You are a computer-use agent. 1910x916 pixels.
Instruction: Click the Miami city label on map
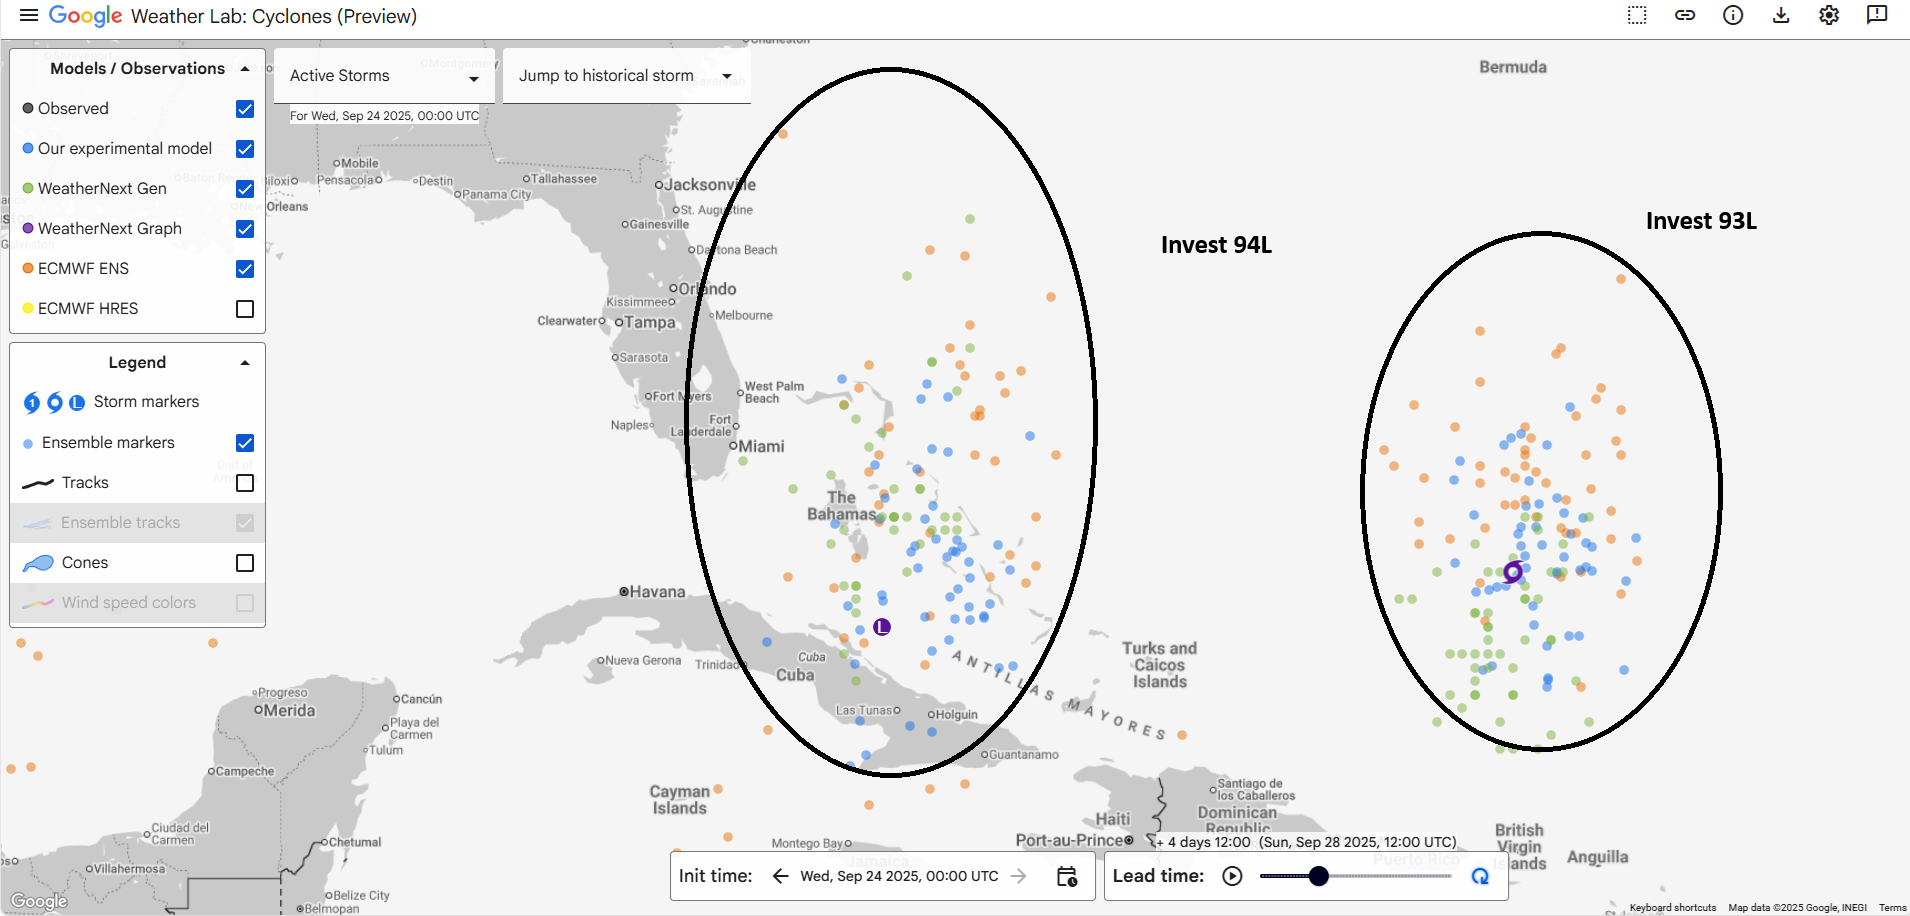tap(761, 446)
